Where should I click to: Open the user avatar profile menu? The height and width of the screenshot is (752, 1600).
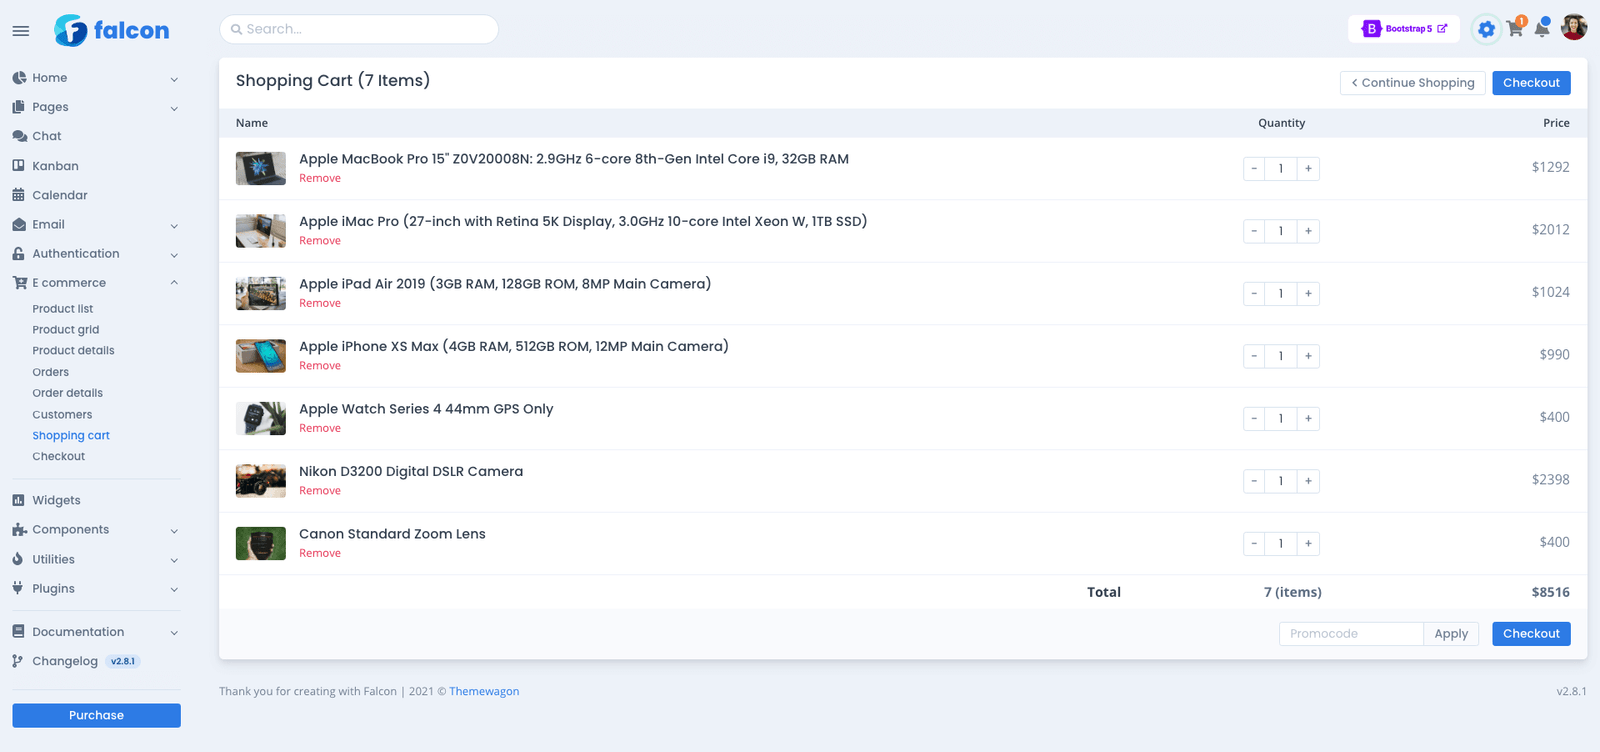click(x=1574, y=28)
